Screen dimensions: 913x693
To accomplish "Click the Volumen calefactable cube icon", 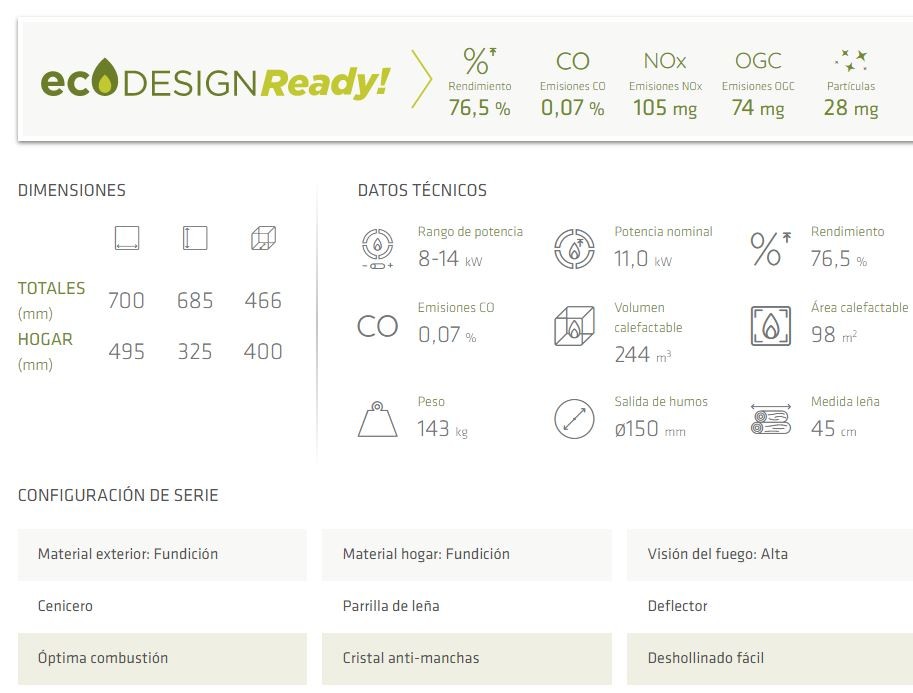I will [574, 326].
